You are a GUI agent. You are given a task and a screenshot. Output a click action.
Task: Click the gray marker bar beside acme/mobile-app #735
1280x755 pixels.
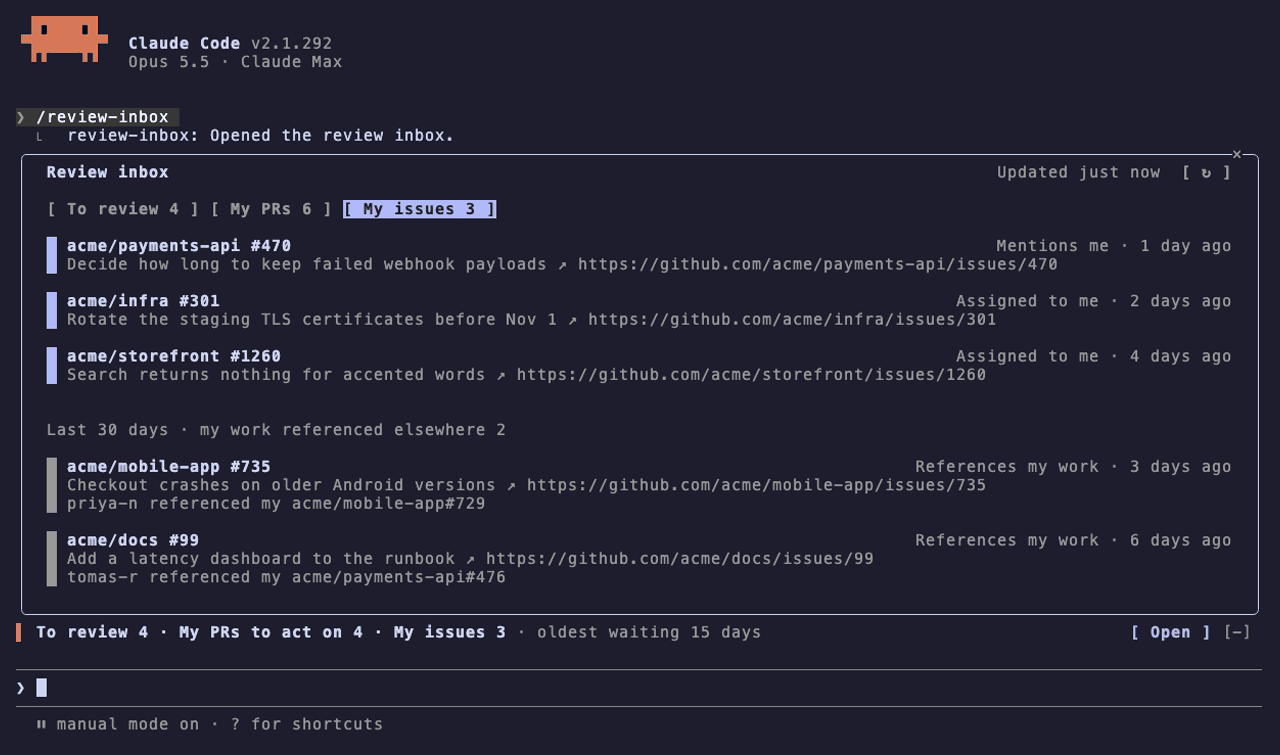pos(51,485)
